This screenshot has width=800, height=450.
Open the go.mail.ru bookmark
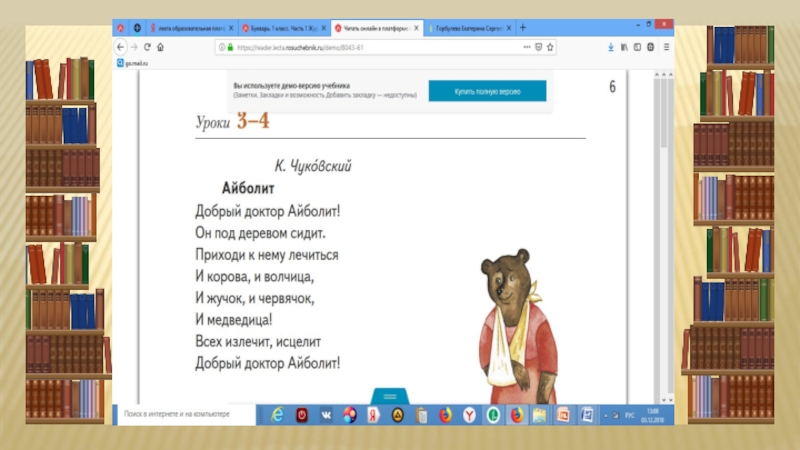click(x=132, y=63)
